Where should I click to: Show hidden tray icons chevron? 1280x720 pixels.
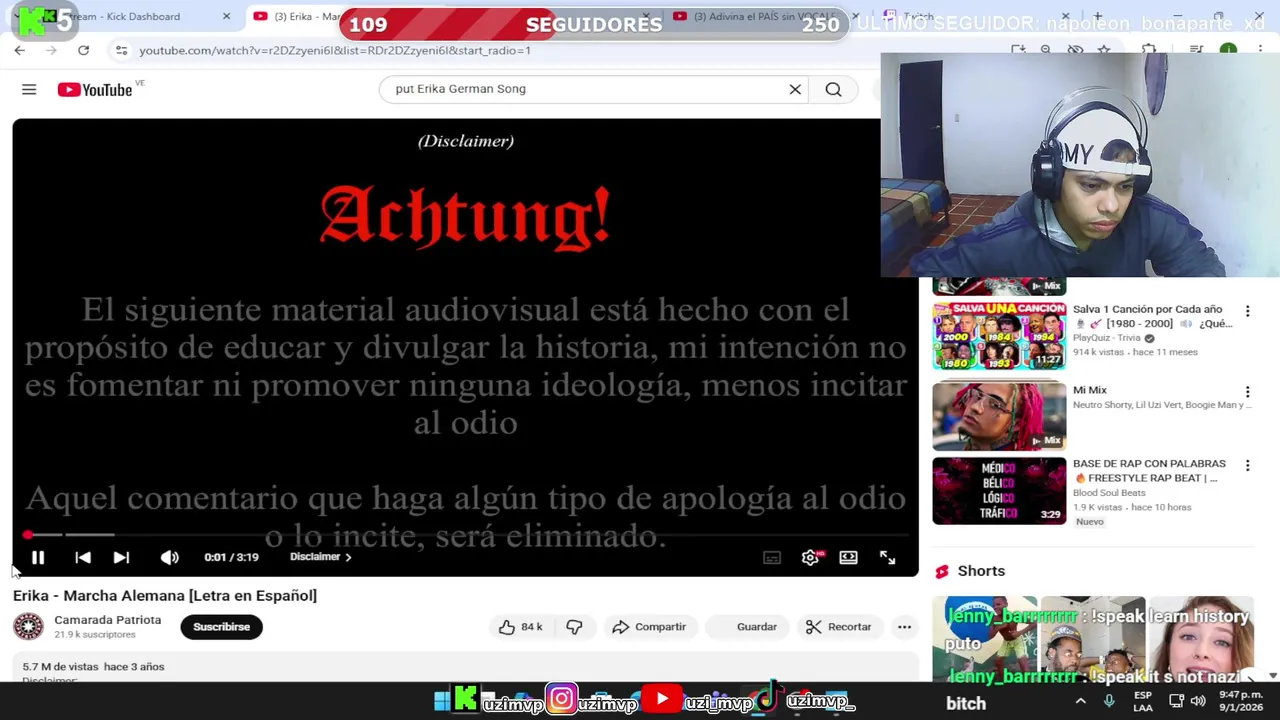(1080, 701)
